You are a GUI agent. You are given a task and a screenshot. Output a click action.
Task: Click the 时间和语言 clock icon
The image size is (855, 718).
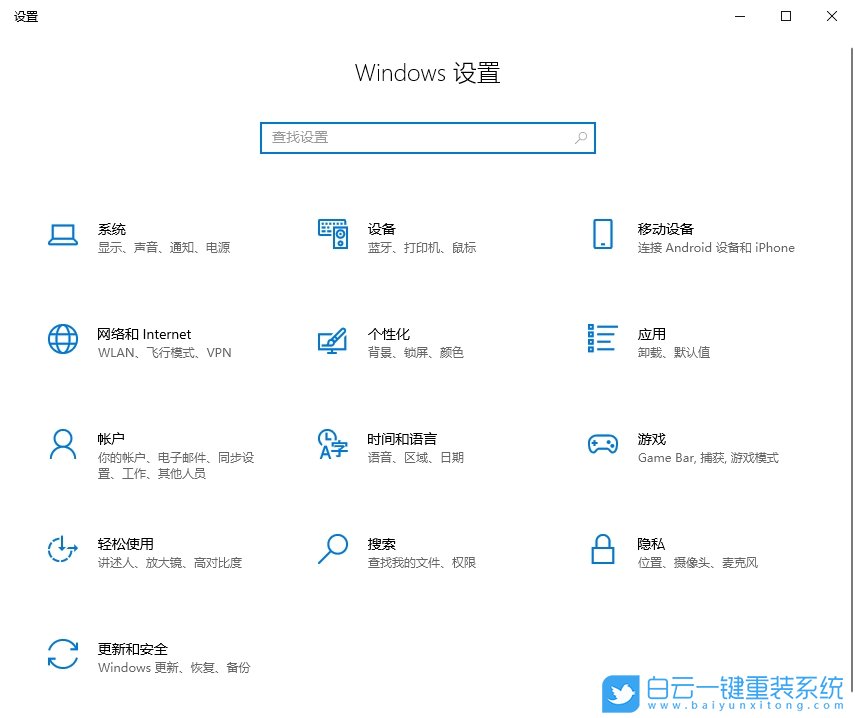point(332,446)
